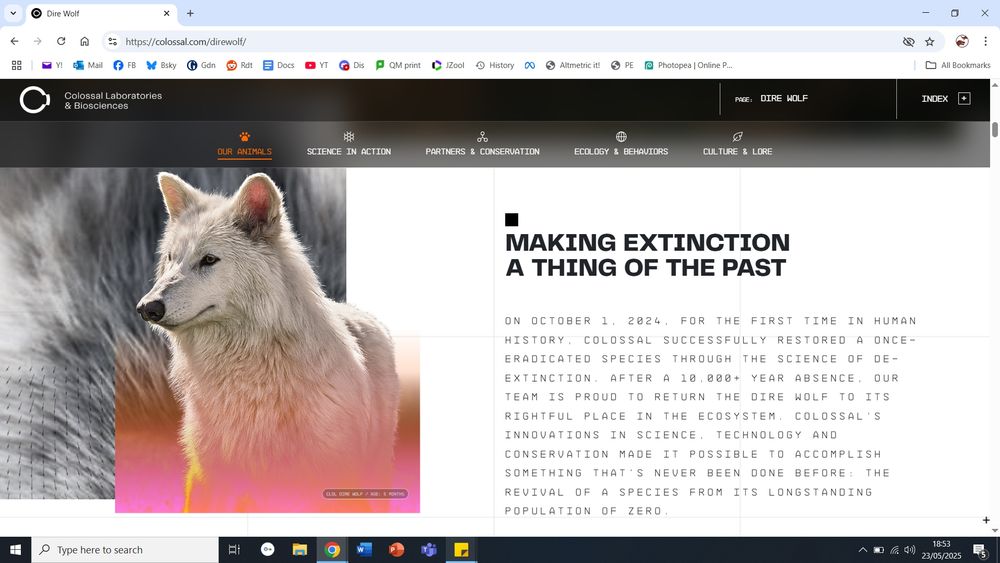Click the dire wolf hero photo
Image resolution: width=1000 pixels, height=563 pixels.
click(267, 340)
